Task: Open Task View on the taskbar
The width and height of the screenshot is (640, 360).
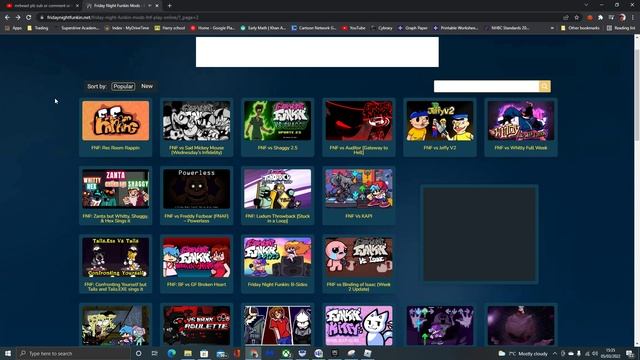Action: (x=154, y=353)
